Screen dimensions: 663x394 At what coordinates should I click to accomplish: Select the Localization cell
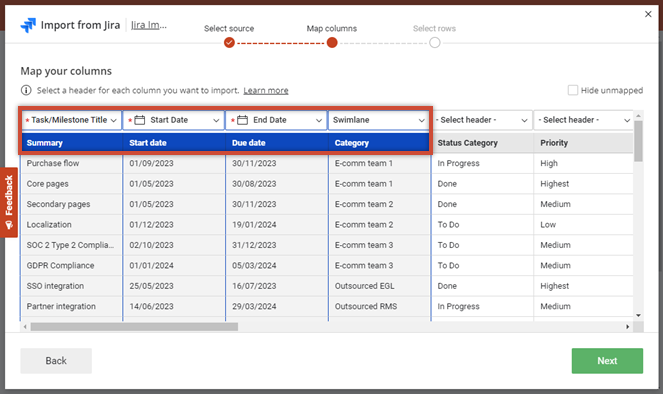pos(71,224)
